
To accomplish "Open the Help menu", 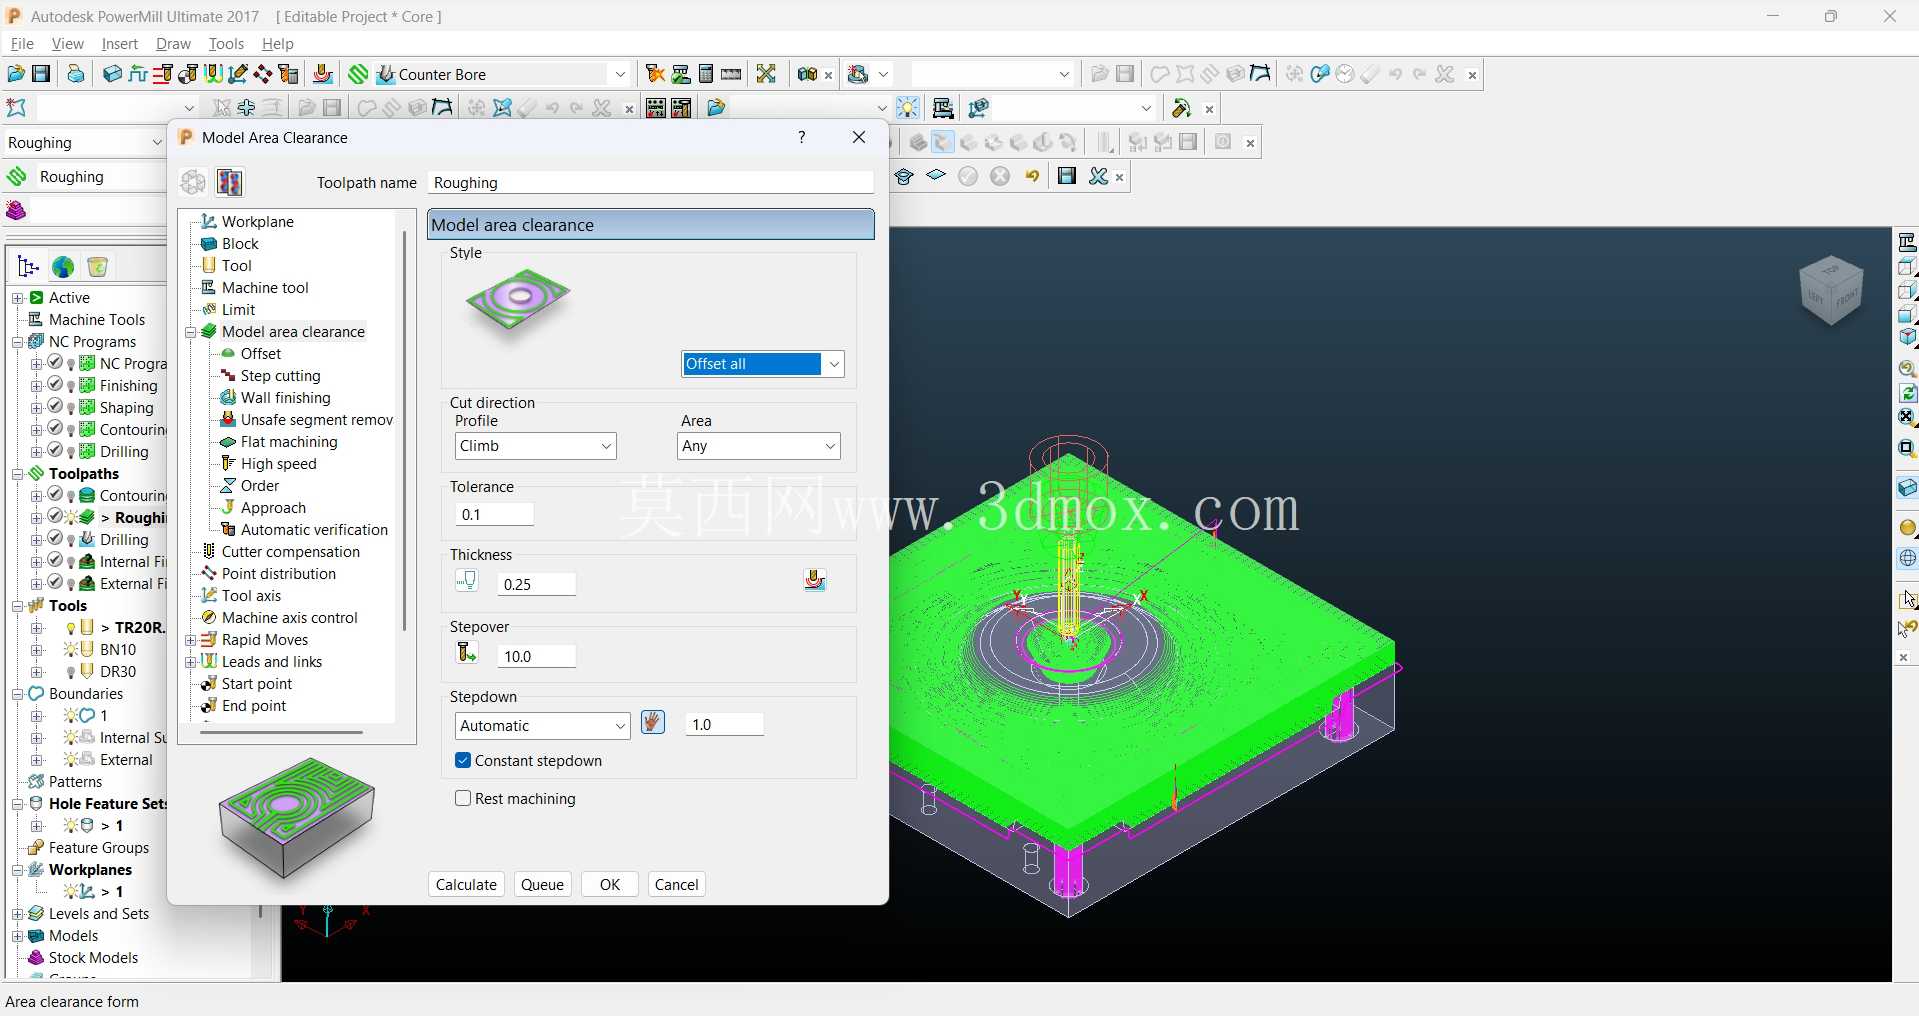I will point(277,44).
